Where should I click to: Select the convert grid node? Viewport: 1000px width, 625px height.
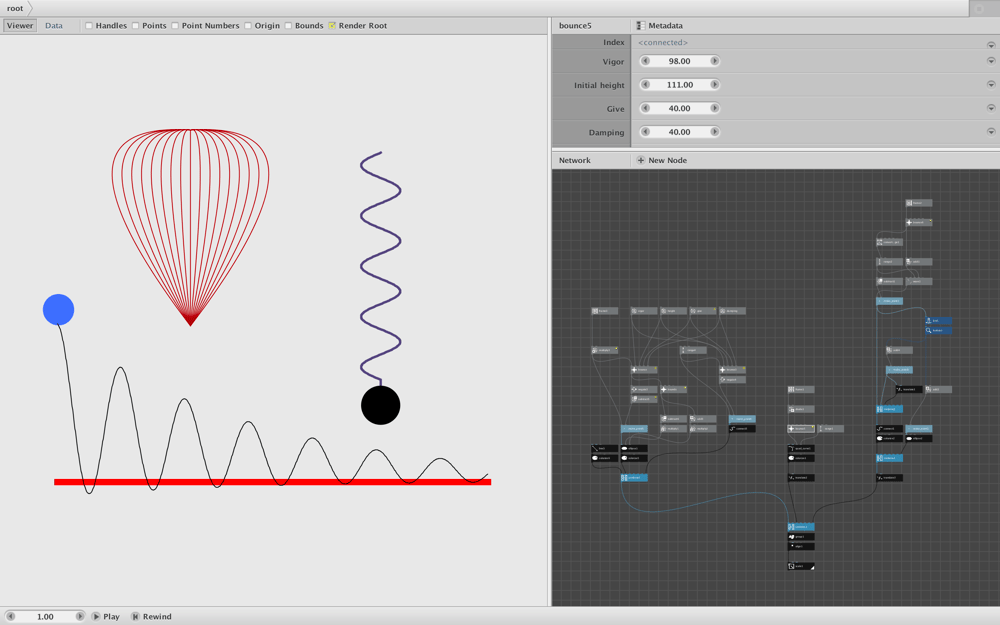pos(890,242)
